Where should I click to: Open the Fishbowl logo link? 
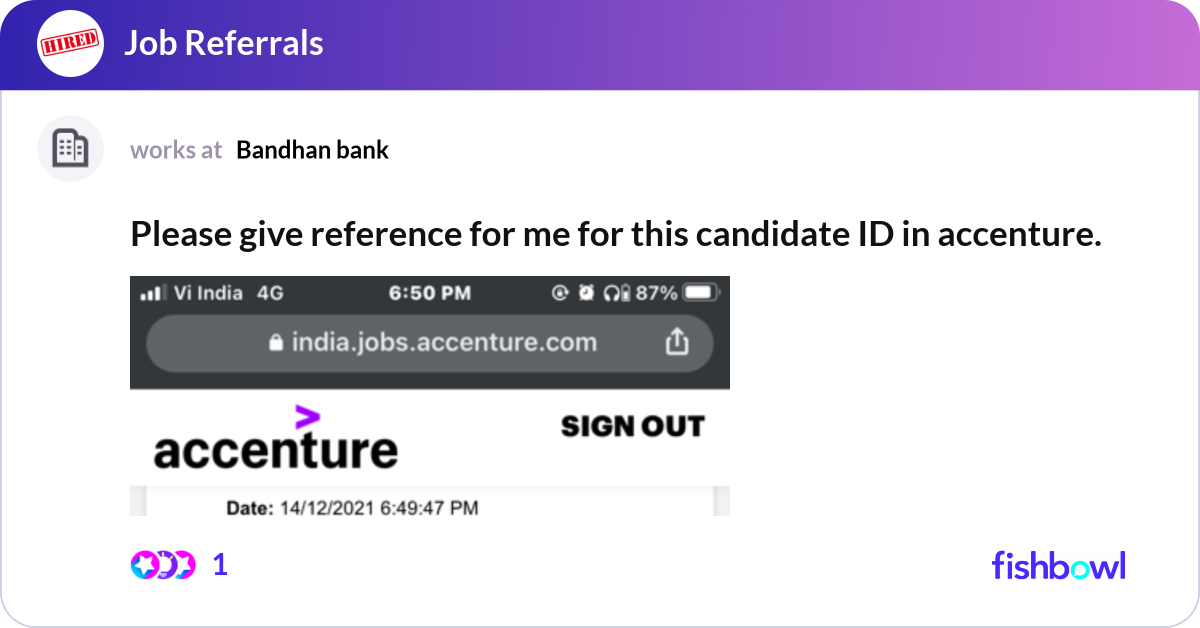1058,565
